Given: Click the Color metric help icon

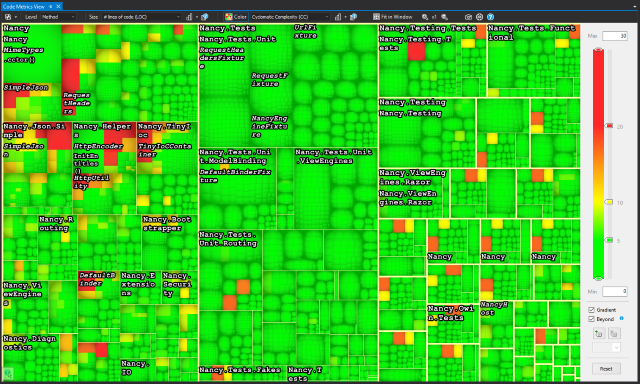Looking at the screenshot, I should (353, 17).
